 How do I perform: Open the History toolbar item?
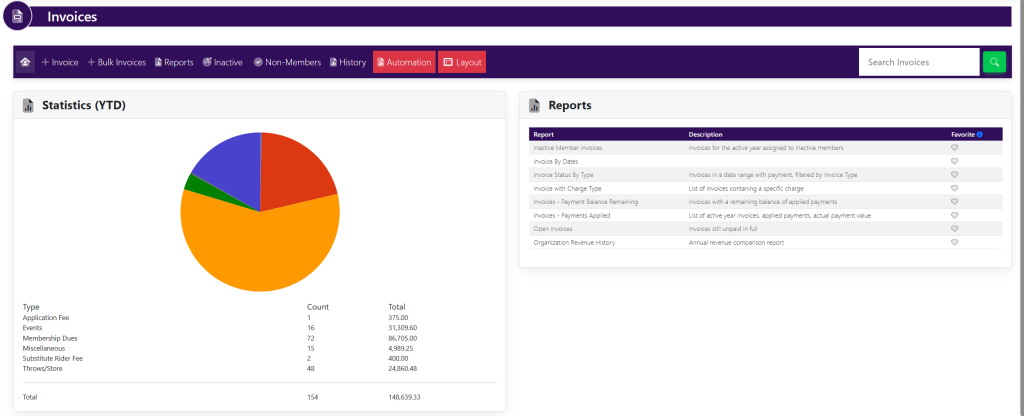coord(347,62)
